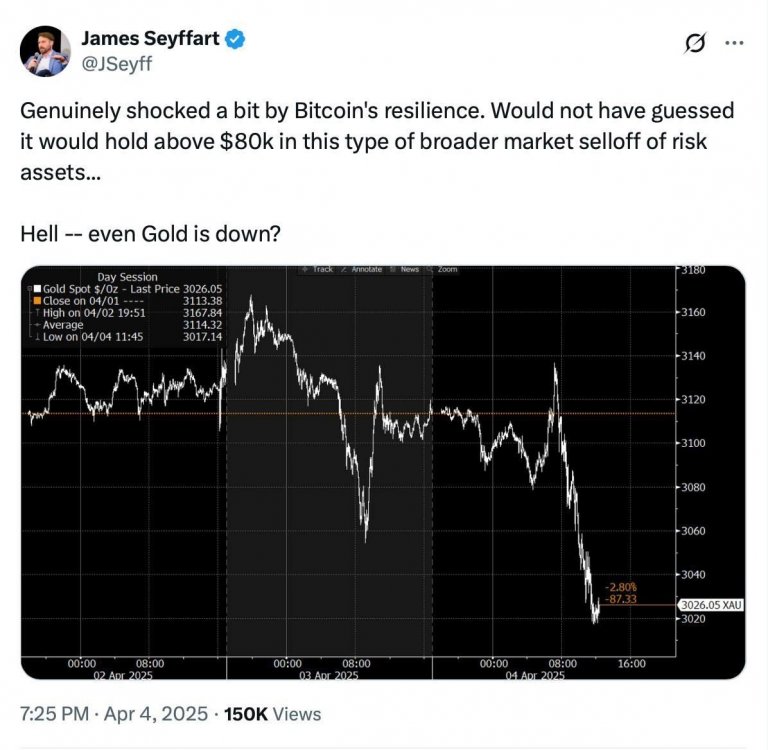The width and height of the screenshot is (768, 750).
Task: Click the 7:25 PM · Apr 4, 2025 timestamp
Action: tap(115, 714)
